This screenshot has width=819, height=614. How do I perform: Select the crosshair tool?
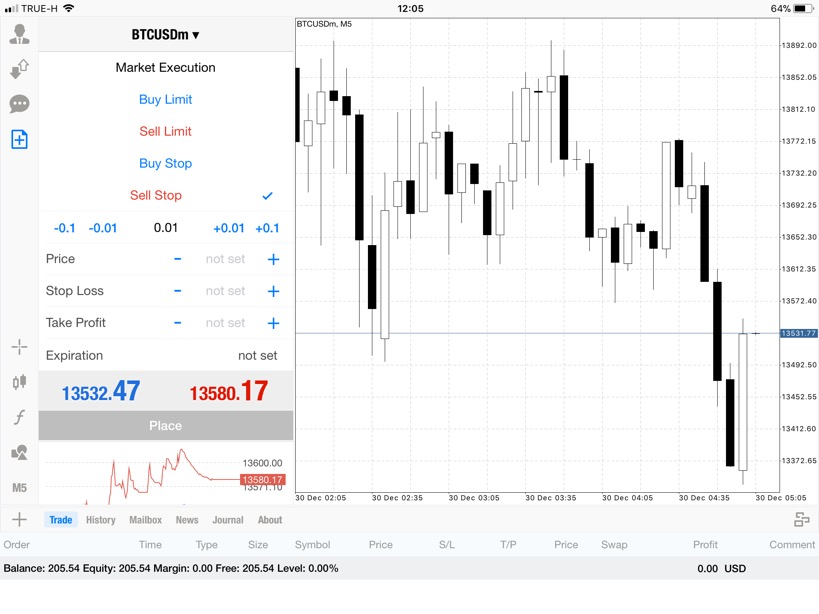19,347
